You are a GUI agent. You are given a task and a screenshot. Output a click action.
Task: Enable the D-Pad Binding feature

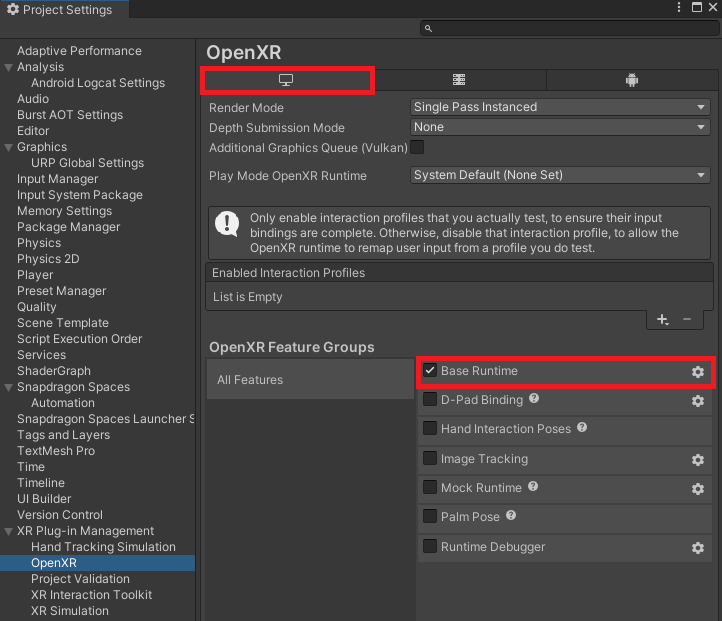pos(430,399)
